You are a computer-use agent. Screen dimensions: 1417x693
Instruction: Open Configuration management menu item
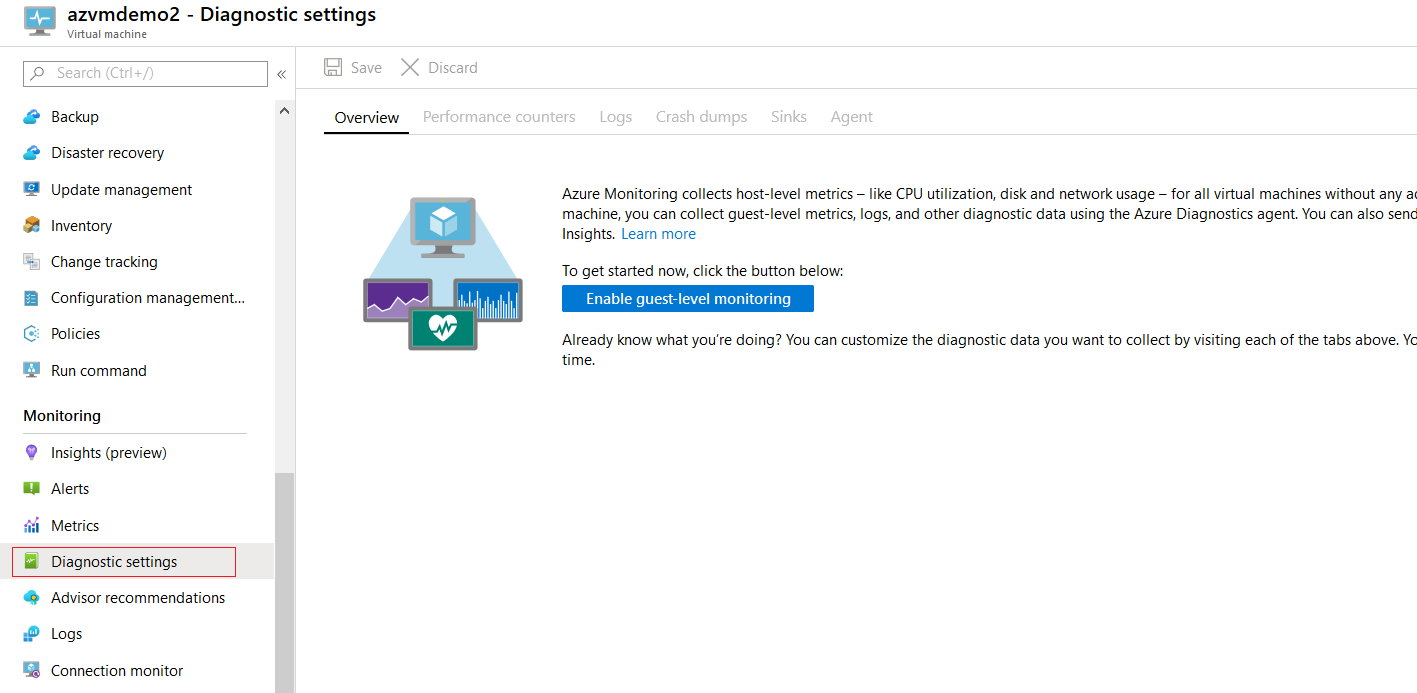click(148, 298)
